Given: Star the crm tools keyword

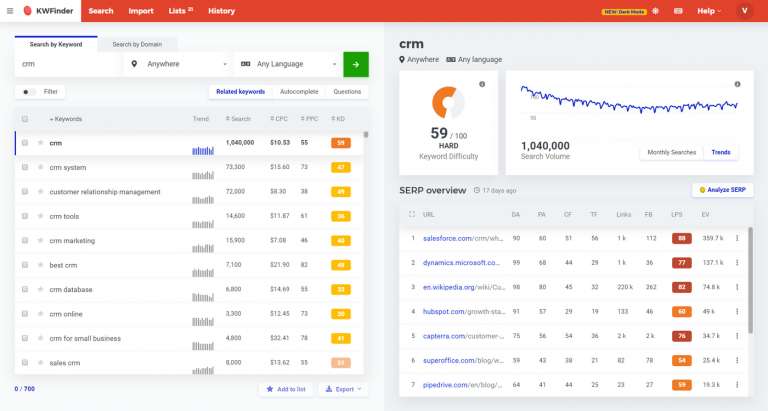Looking at the screenshot, I should tap(40, 216).
